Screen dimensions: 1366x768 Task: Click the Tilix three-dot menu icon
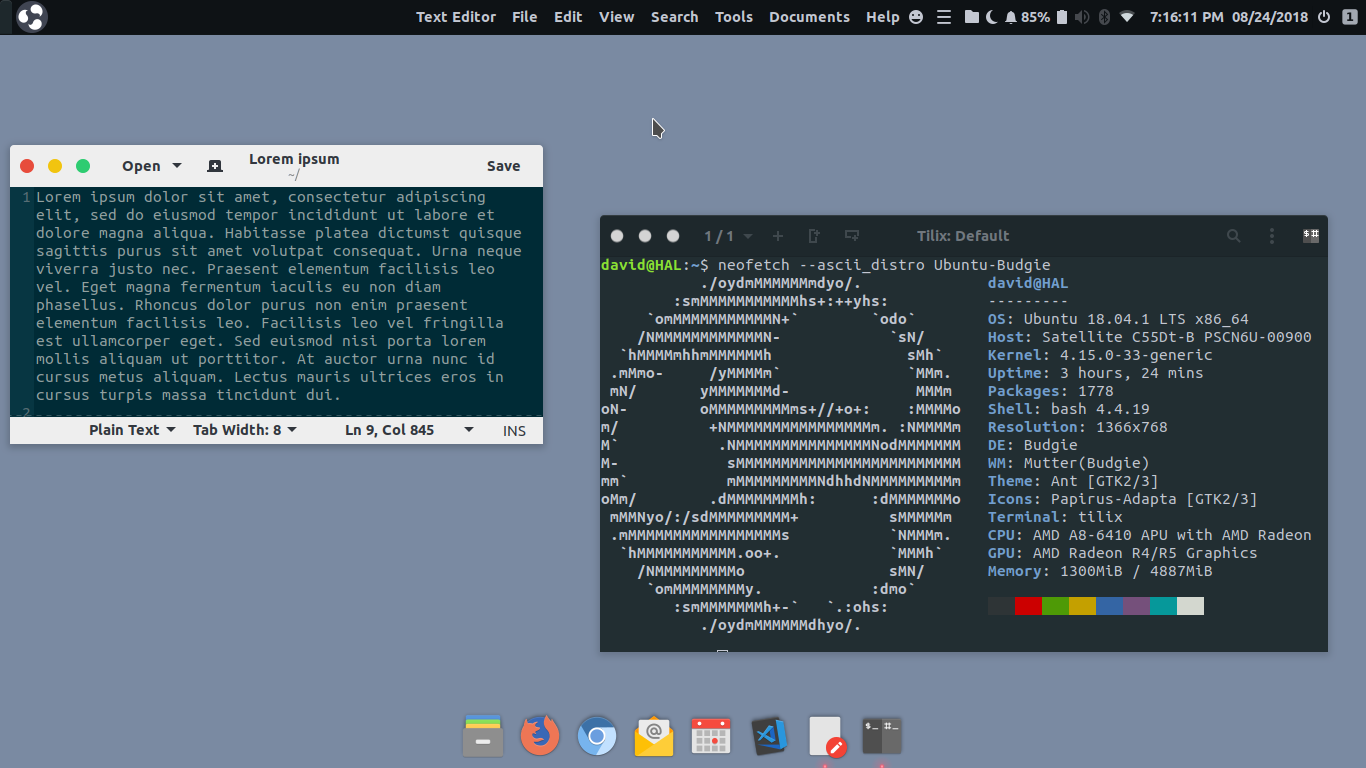coord(1272,236)
